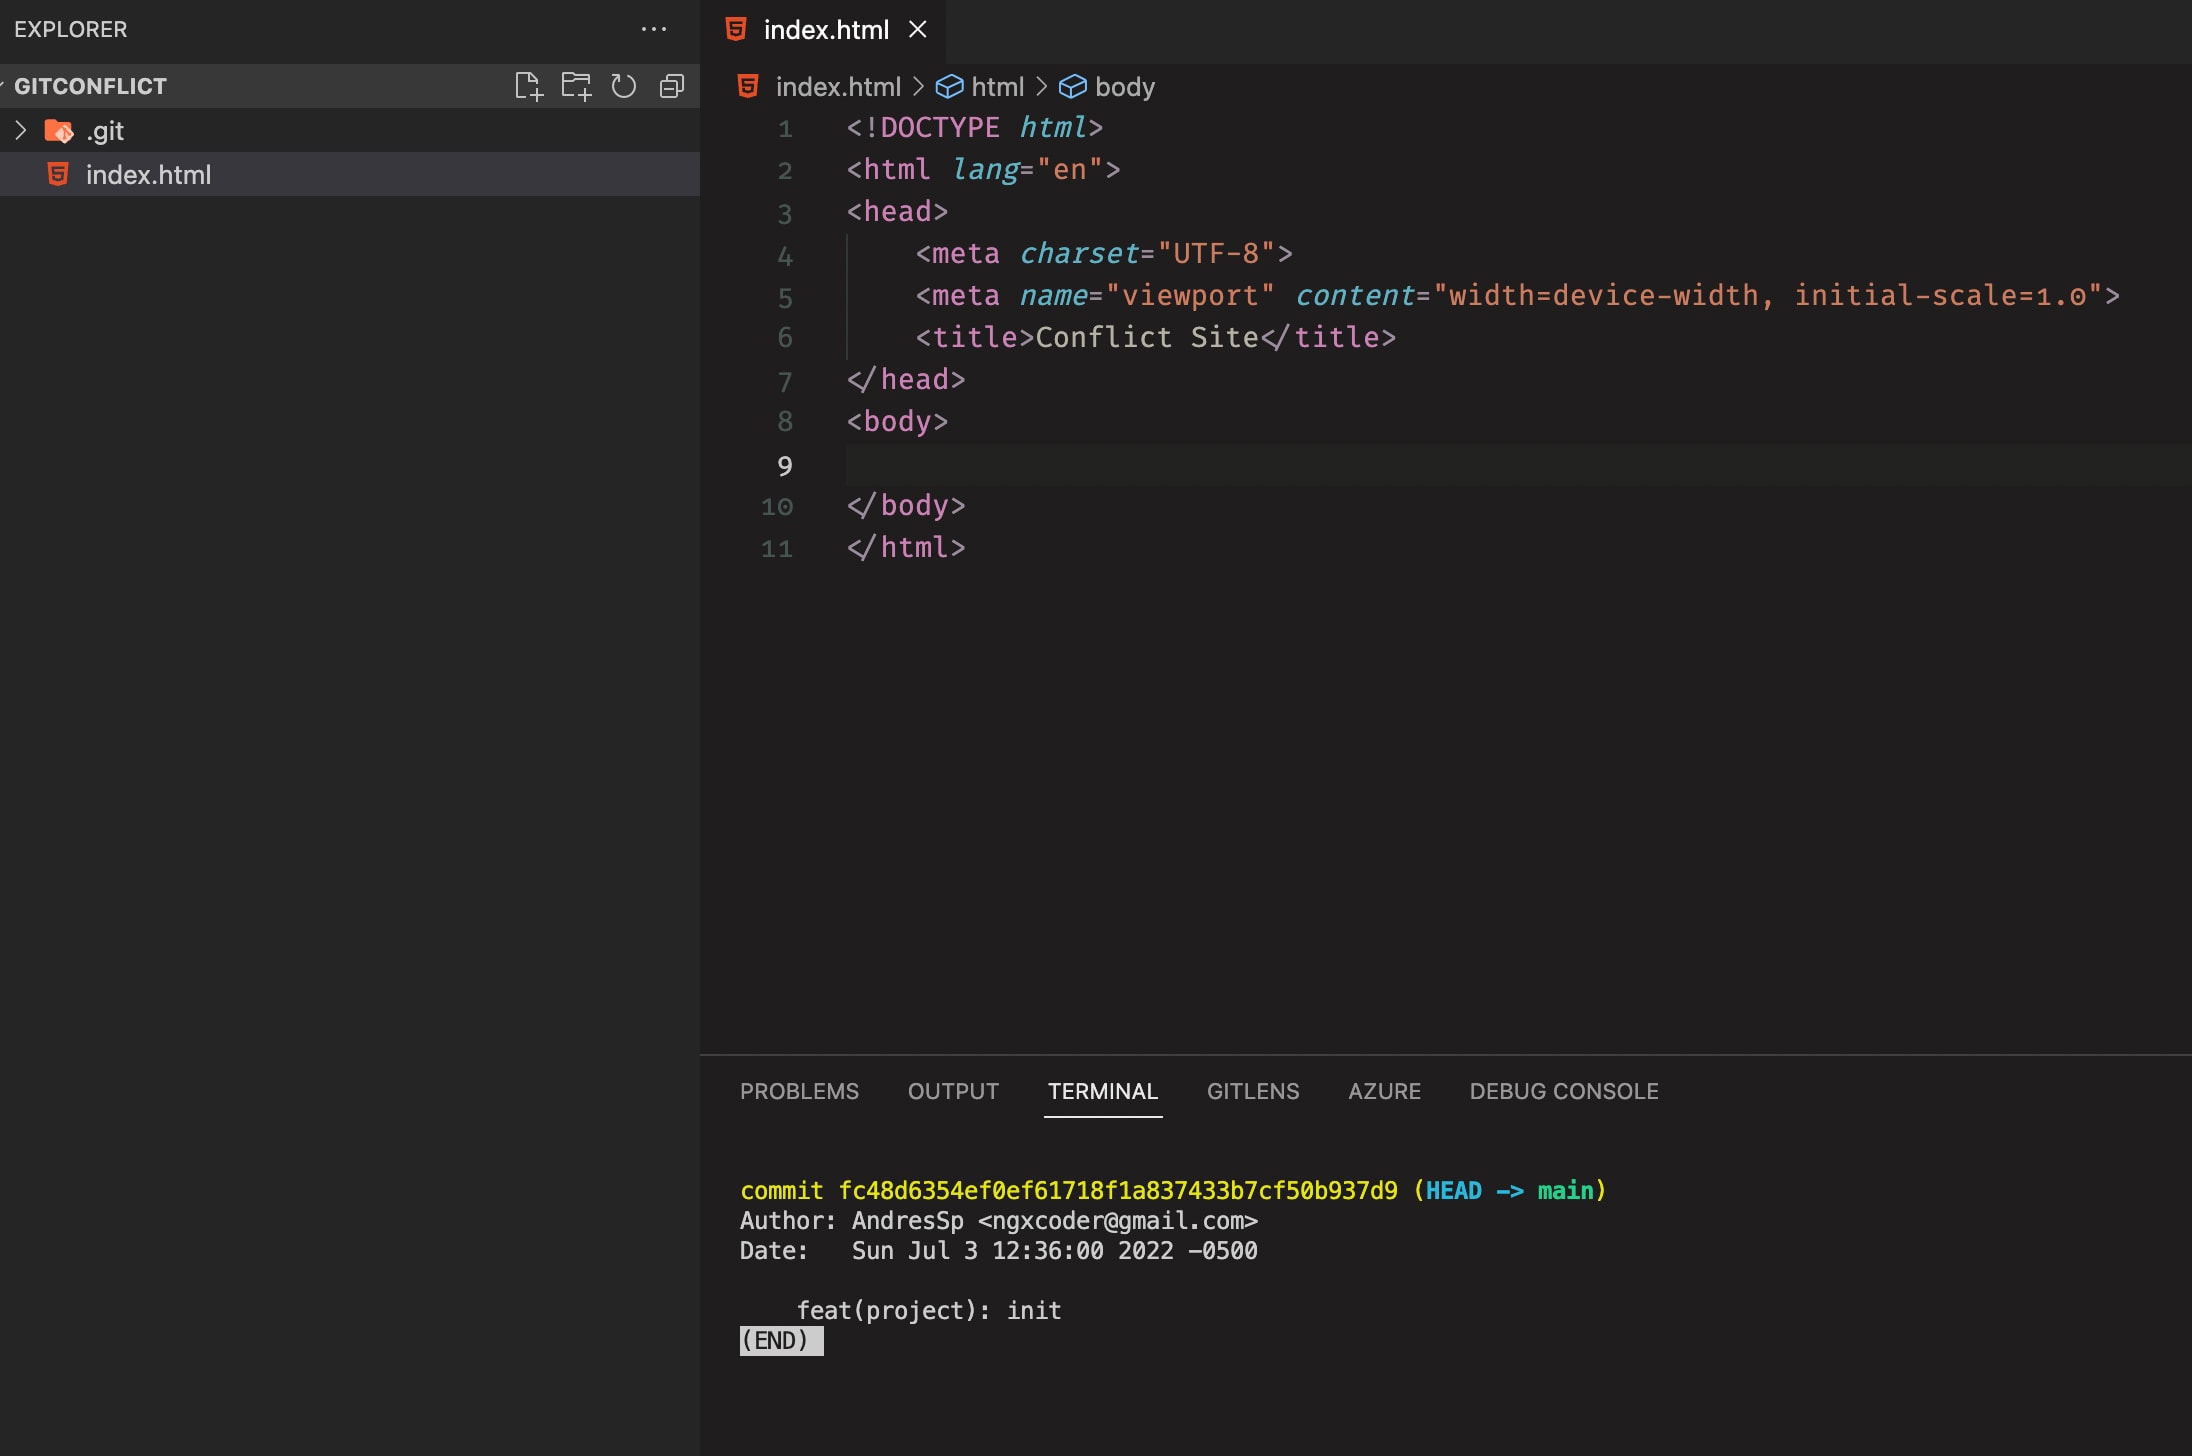This screenshot has width=2192, height=1456.
Task: Click the html breadcrumb item
Action: [998, 87]
